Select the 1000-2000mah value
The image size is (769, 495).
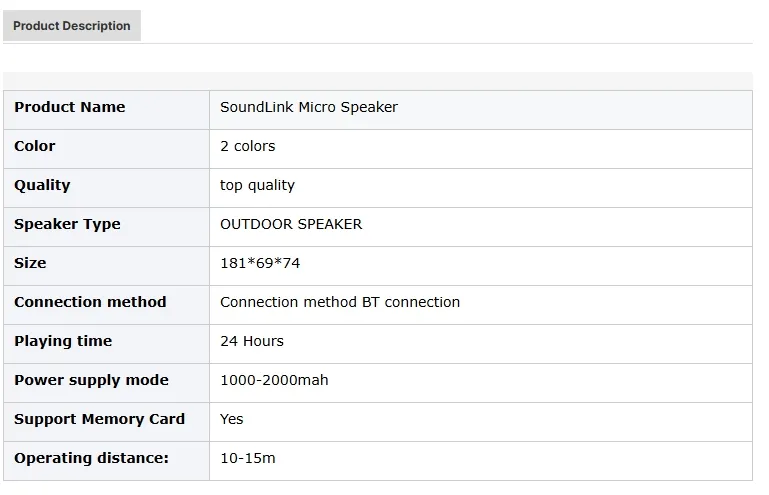(274, 380)
